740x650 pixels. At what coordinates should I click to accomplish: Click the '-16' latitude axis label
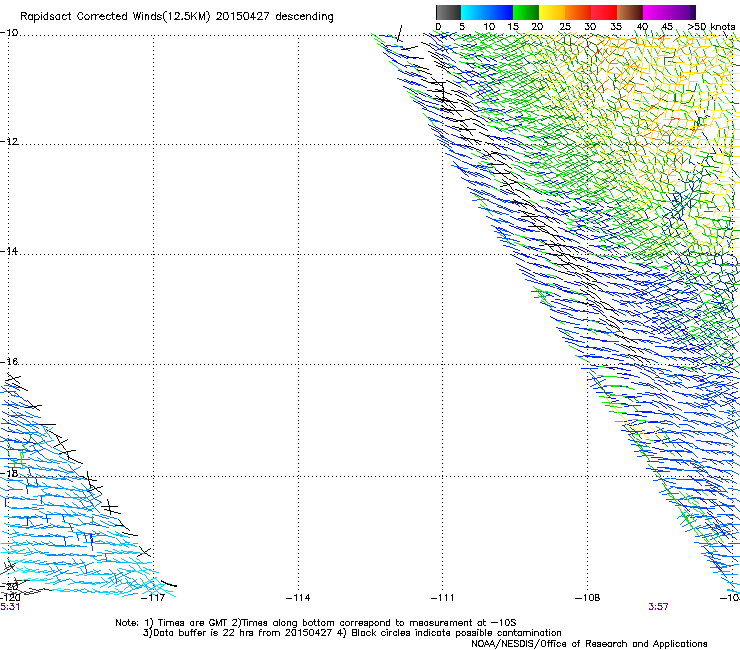coord(9,362)
